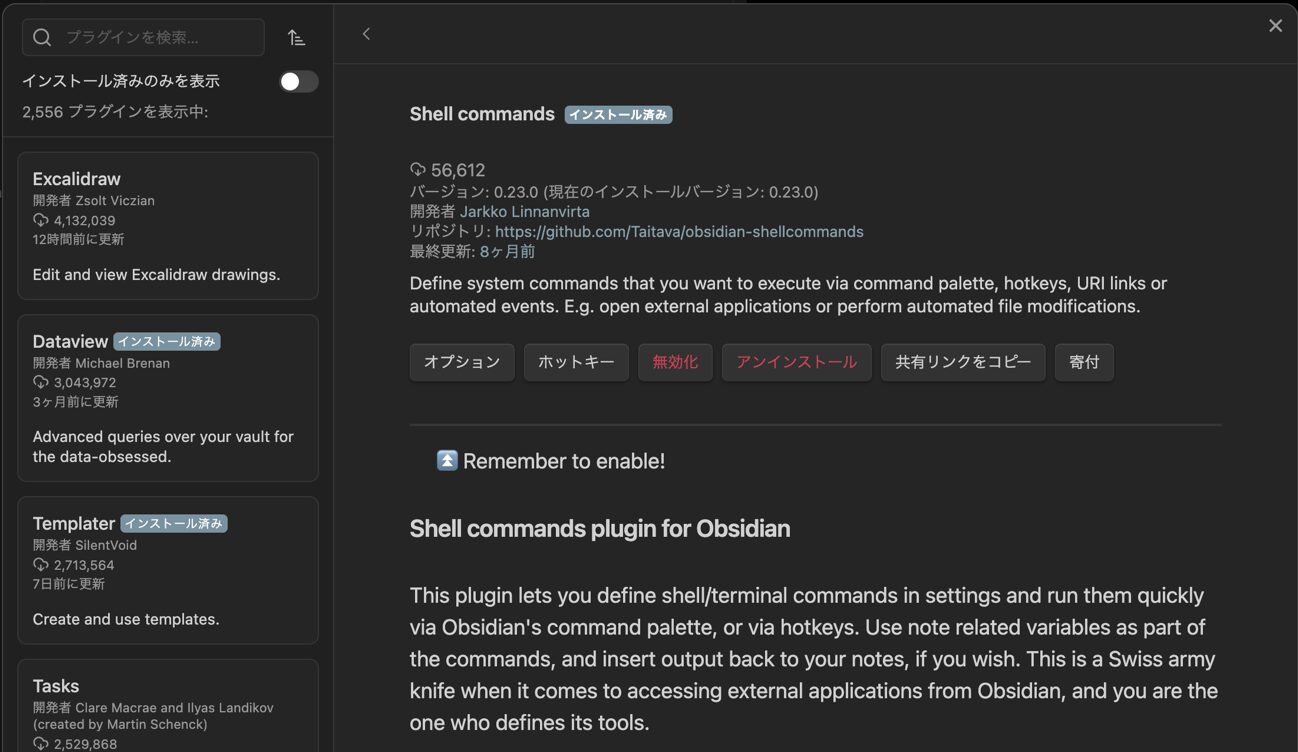The width and height of the screenshot is (1298, 752).
Task: Click the オプション button
Action: (x=462, y=362)
